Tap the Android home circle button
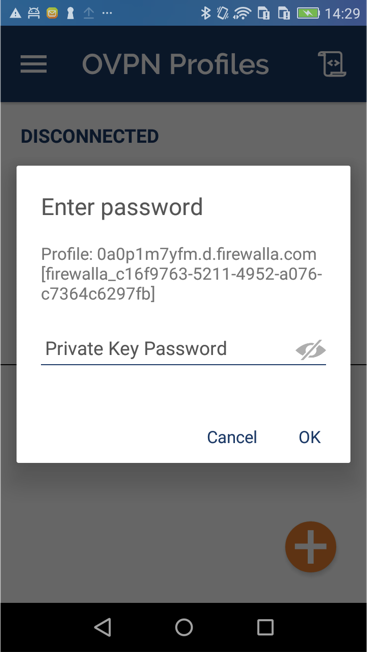 click(x=184, y=627)
